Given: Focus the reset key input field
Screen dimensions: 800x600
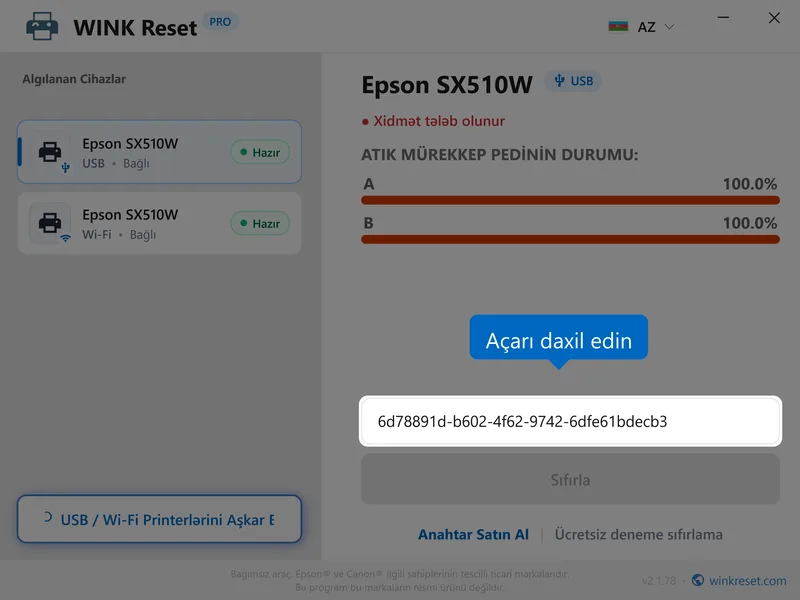Looking at the screenshot, I should tap(570, 421).
